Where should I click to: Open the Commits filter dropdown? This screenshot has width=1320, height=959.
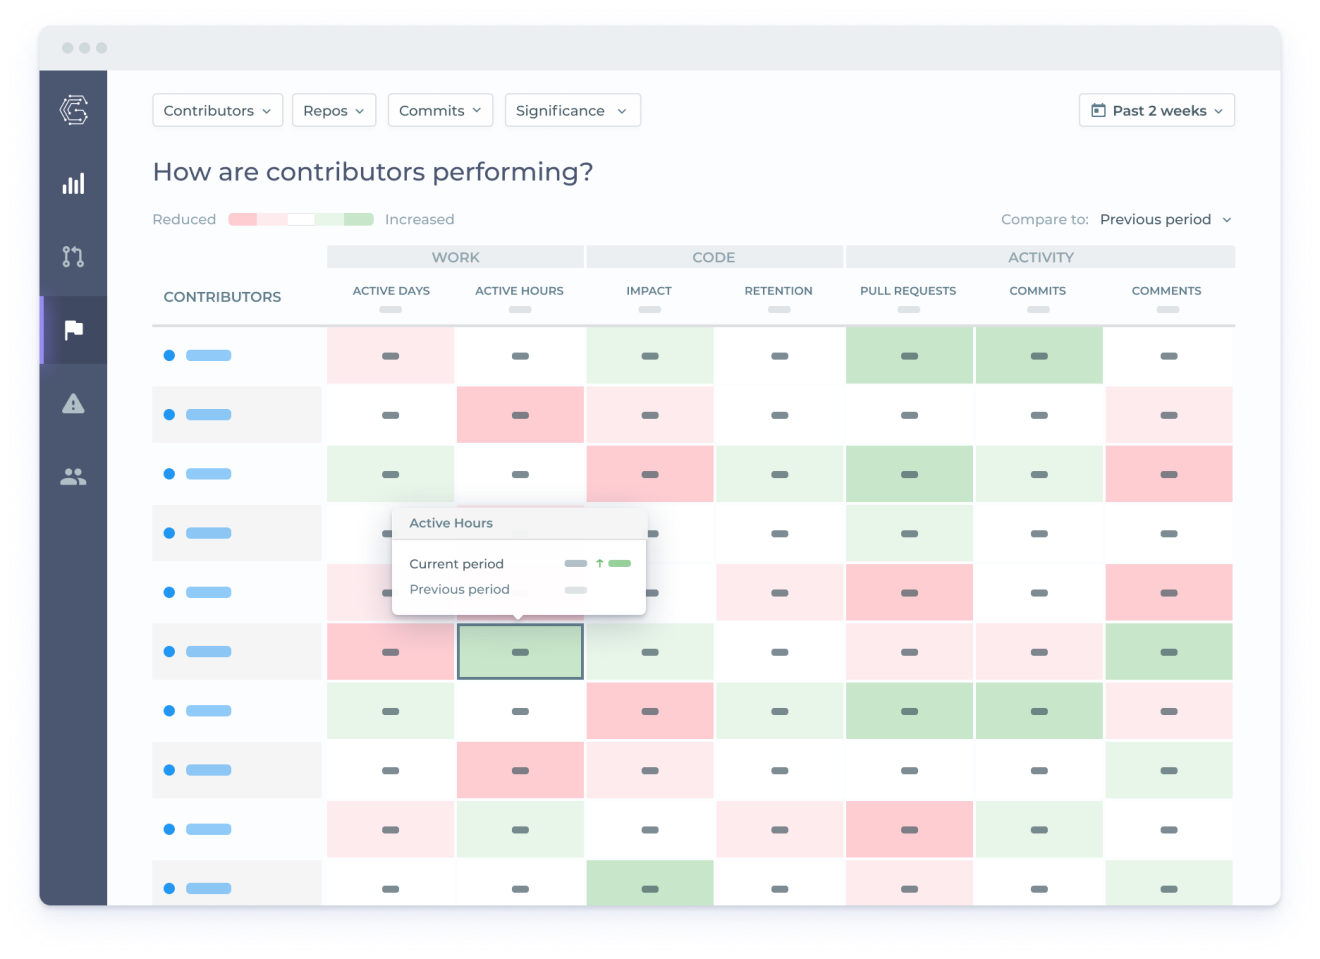click(x=440, y=110)
